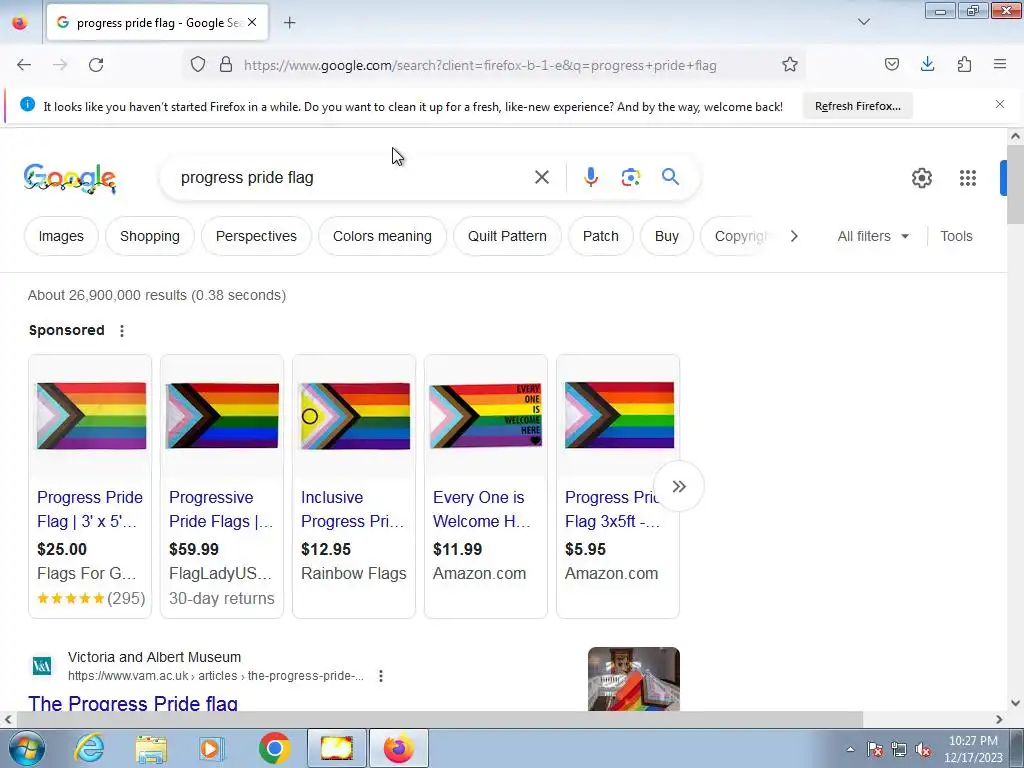The image size is (1024, 768).
Task: Select the Buy filter chip
Action: pos(667,236)
